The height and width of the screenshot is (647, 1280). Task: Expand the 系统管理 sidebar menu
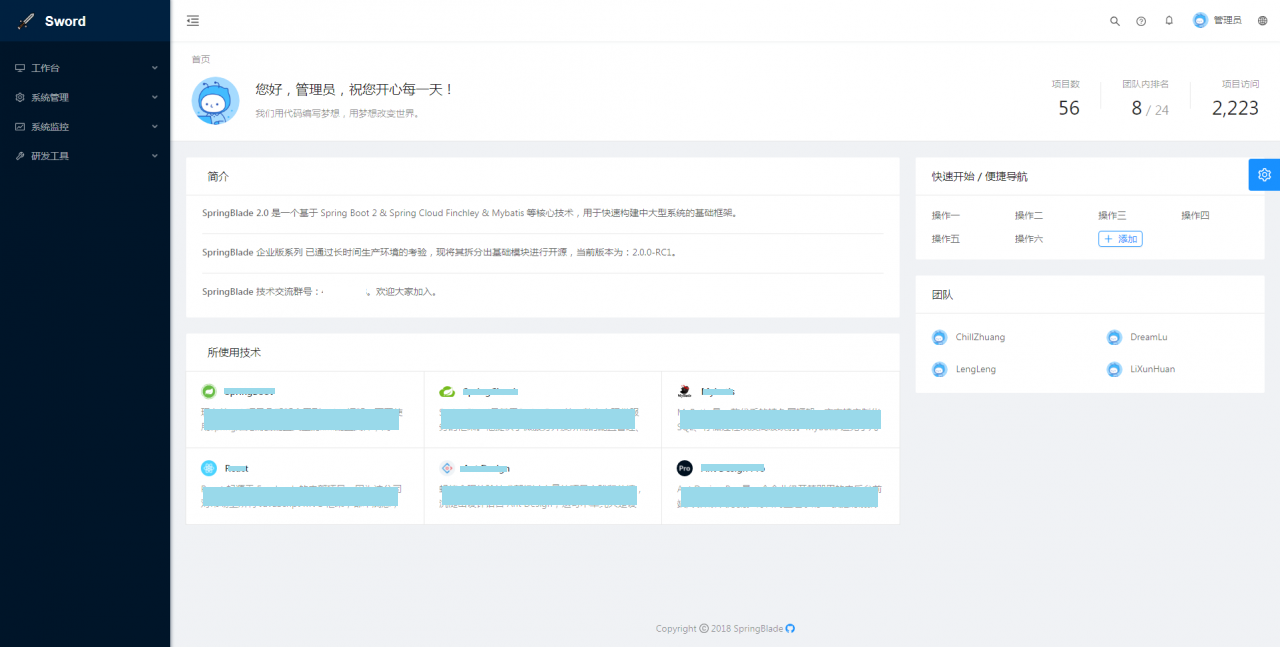point(85,98)
